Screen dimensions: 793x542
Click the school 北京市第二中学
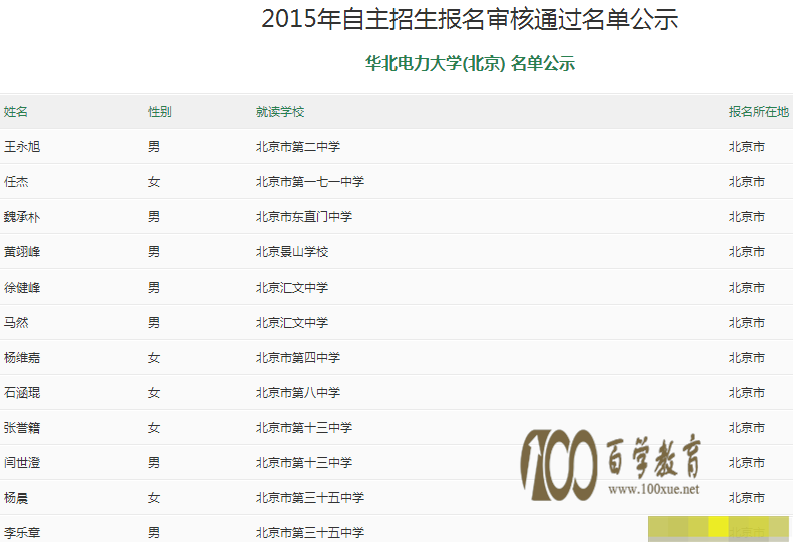298,147
